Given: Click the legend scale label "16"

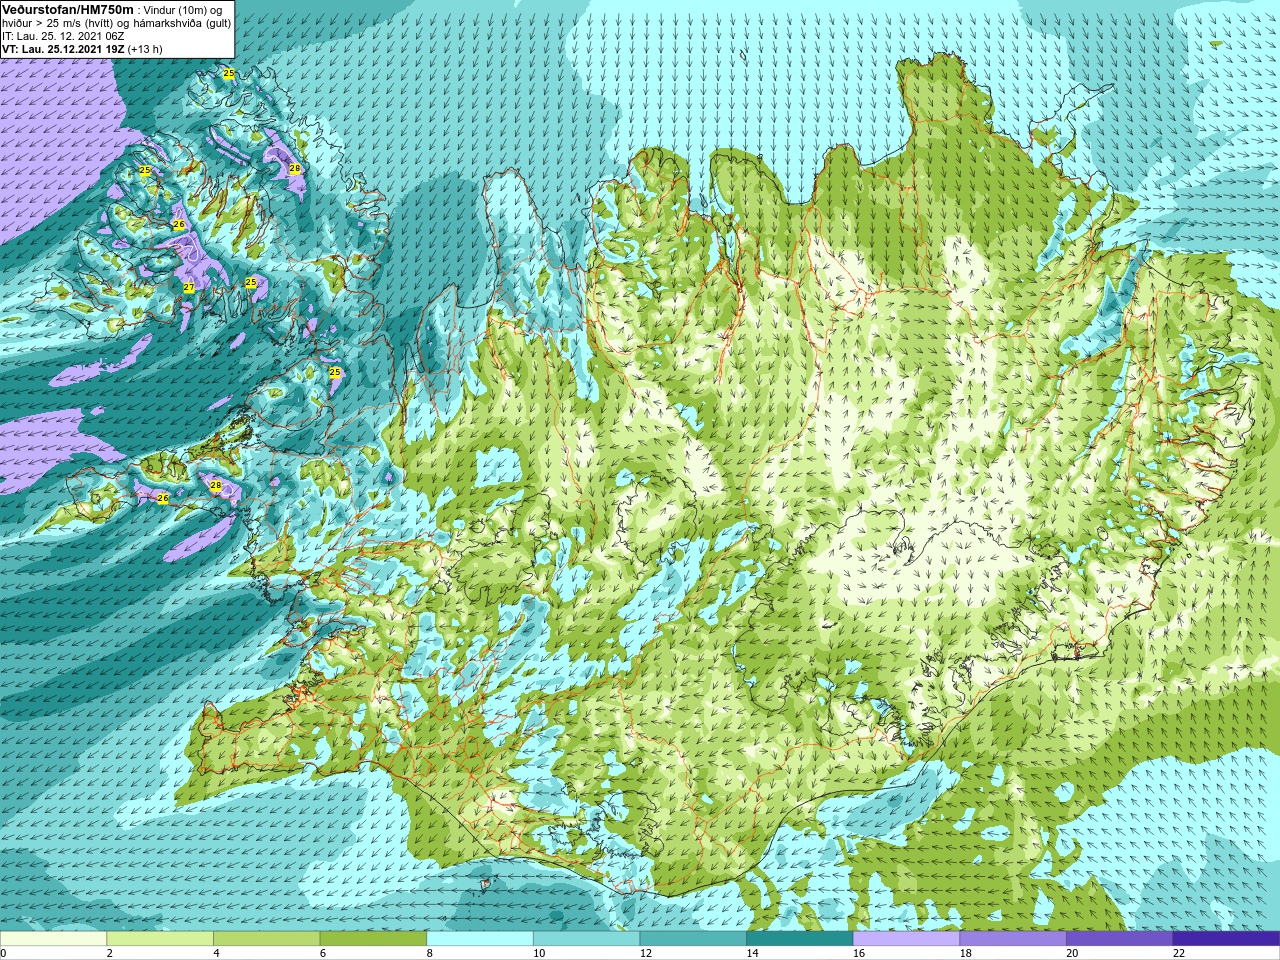Looking at the screenshot, I should [x=859, y=953].
